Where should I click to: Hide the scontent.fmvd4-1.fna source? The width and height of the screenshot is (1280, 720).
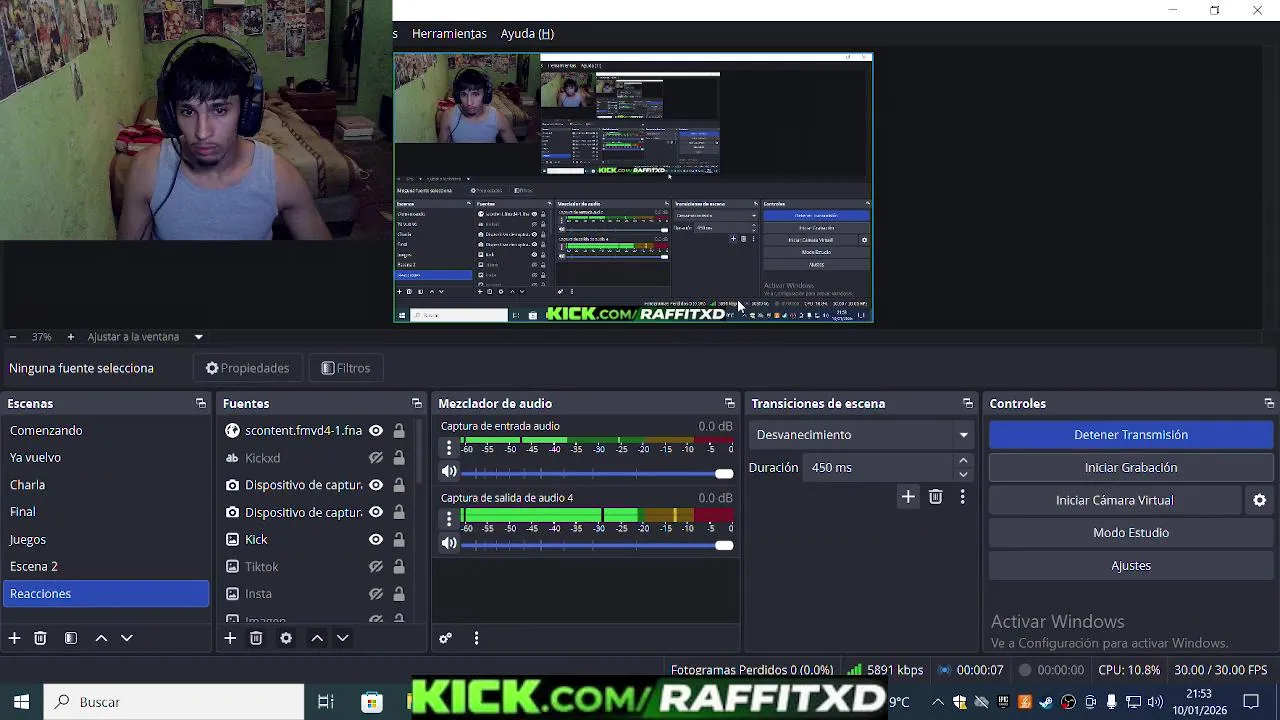pos(376,430)
